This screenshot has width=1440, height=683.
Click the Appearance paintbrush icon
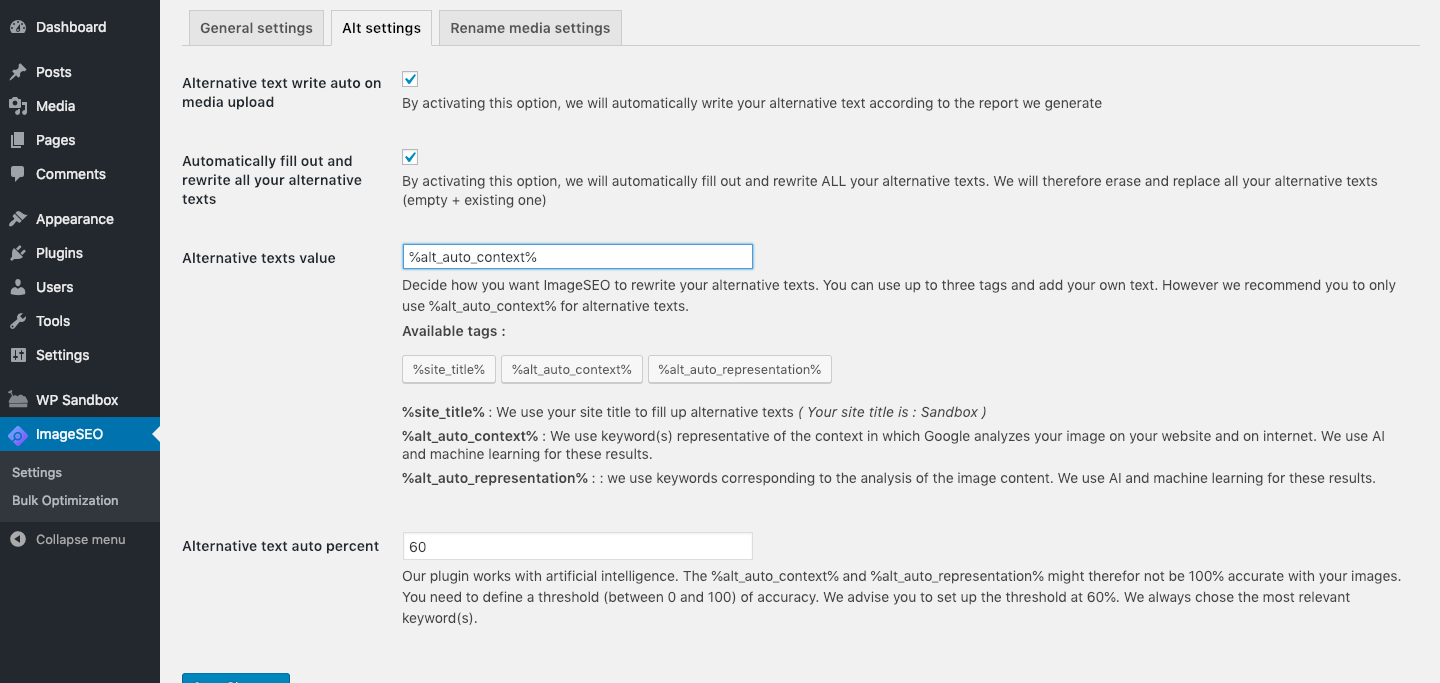tap(18, 219)
